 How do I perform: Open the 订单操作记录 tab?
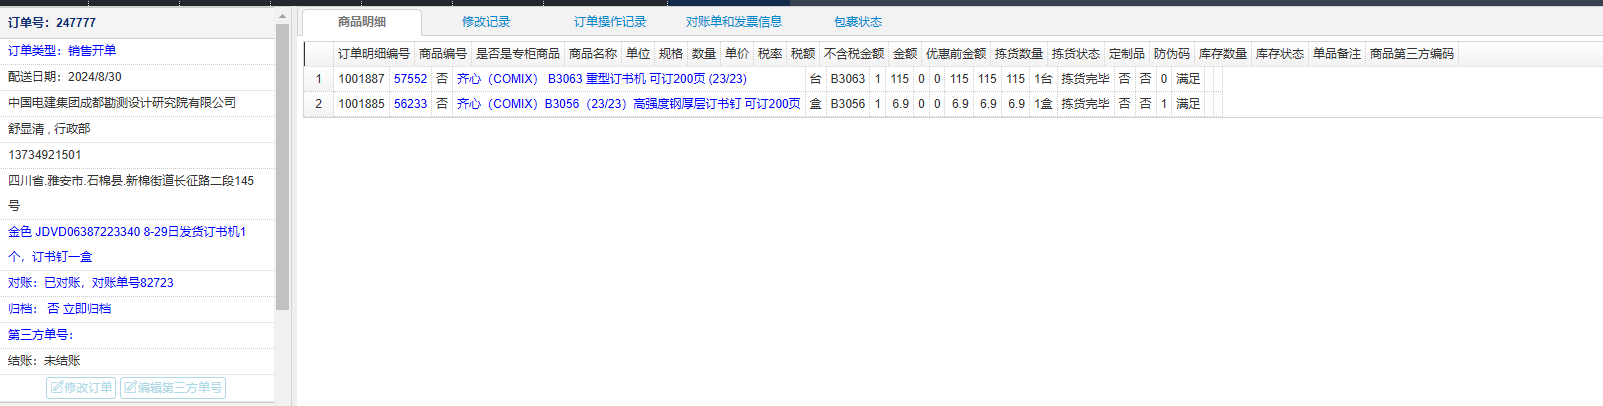(x=610, y=22)
